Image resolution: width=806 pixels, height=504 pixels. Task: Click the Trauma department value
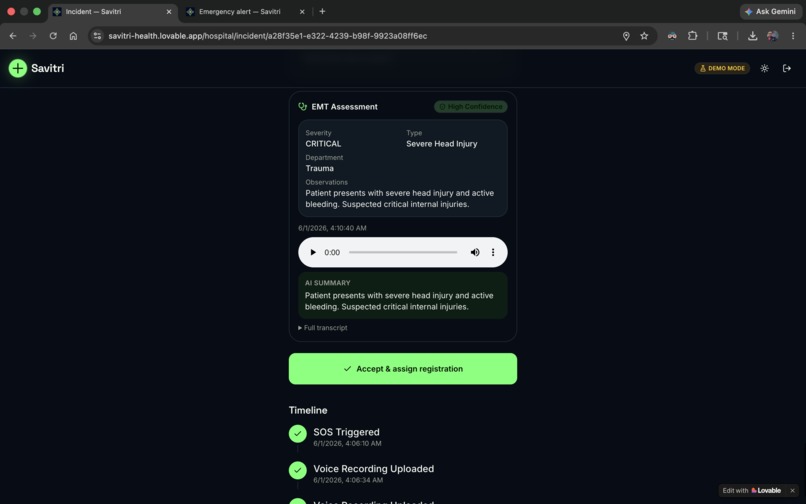(319, 168)
